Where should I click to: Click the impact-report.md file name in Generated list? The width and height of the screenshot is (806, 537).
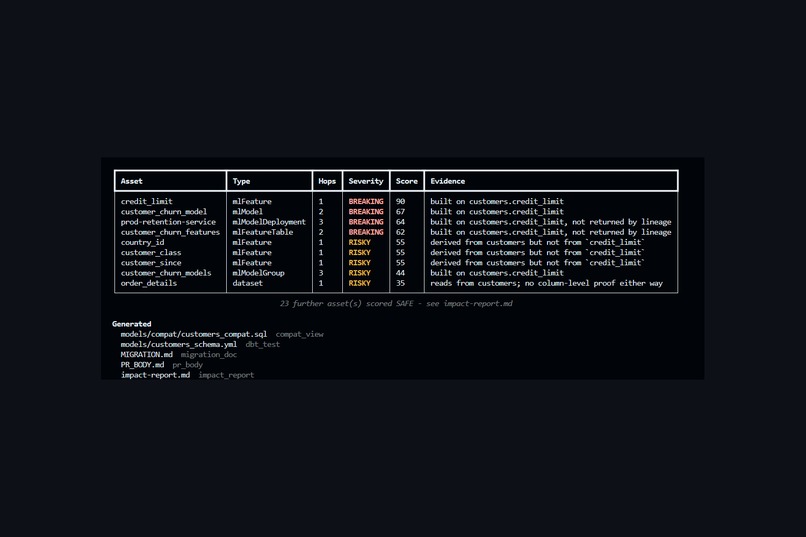(155, 375)
